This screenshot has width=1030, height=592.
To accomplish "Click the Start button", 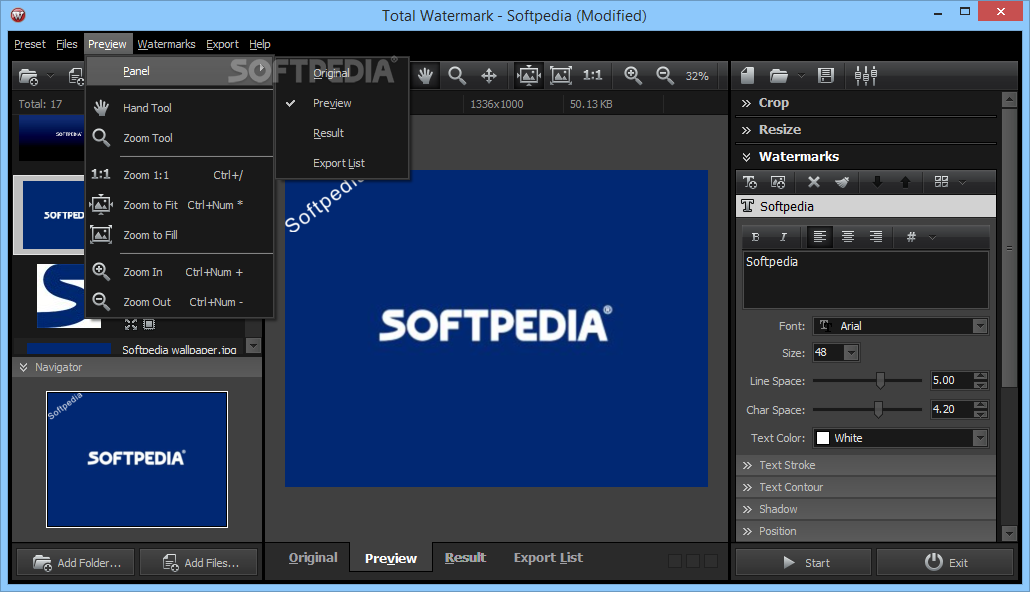I will pyautogui.click(x=803, y=562).
